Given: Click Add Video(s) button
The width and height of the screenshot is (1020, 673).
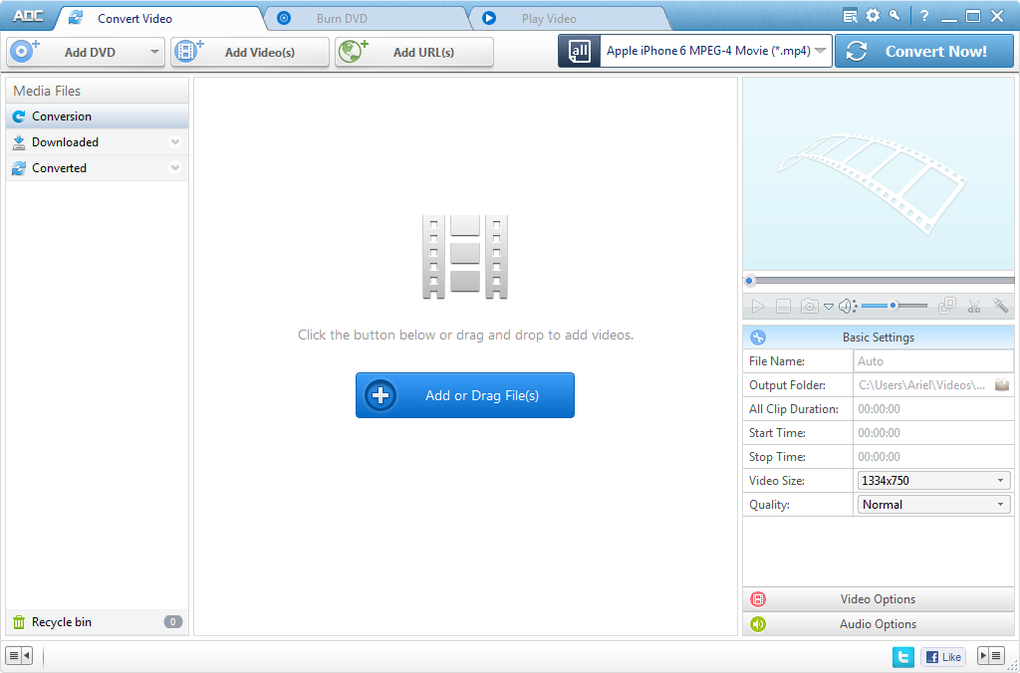Looking at the screenshot, I should point(250,52).
